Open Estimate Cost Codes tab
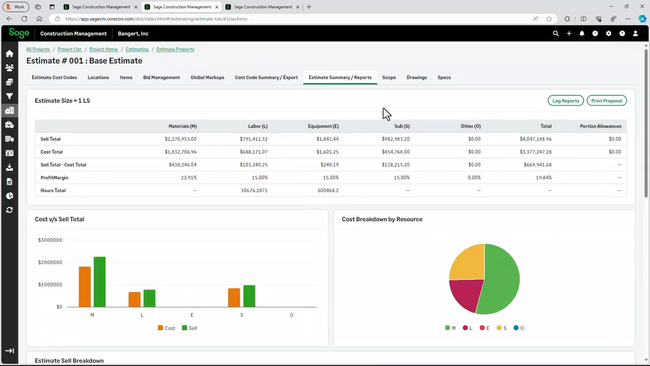 click(54, 78)
